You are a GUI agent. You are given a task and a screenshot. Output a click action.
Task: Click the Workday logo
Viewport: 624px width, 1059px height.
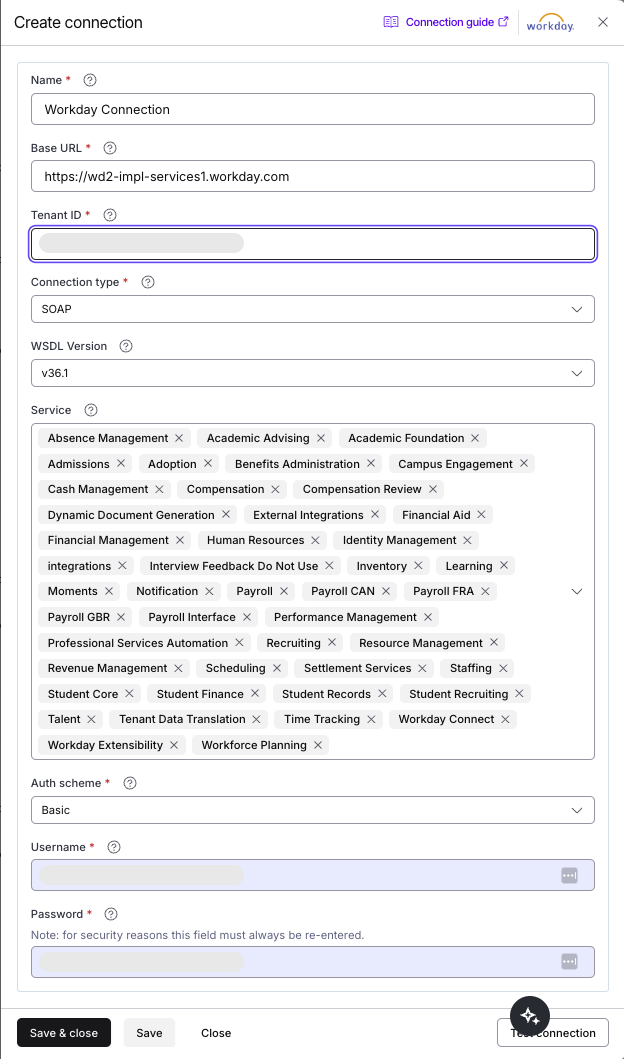[x=550, y=22]
